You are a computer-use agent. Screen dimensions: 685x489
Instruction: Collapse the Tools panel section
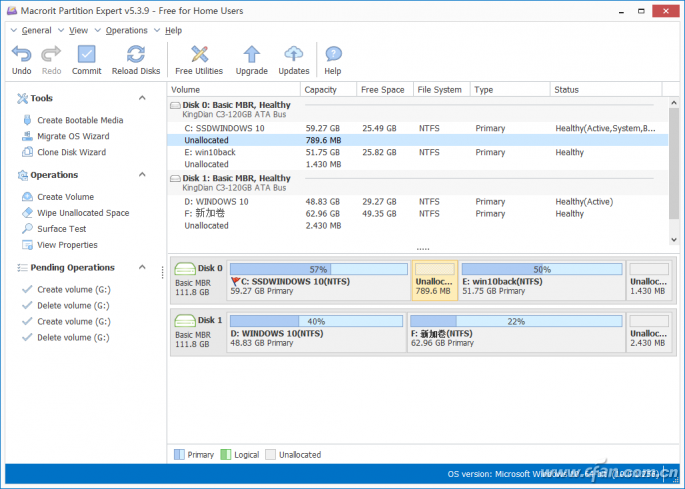[x=142, y=98]
